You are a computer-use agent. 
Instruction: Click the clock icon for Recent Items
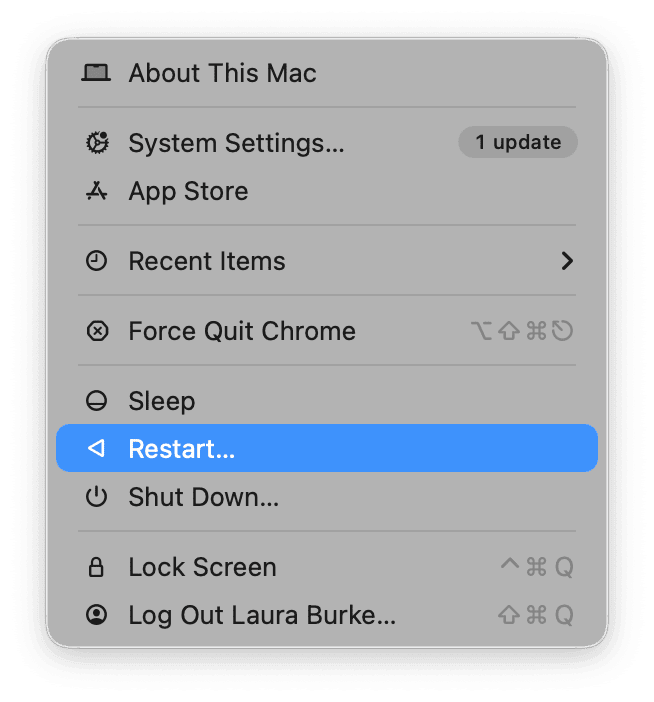coord(97,261)
